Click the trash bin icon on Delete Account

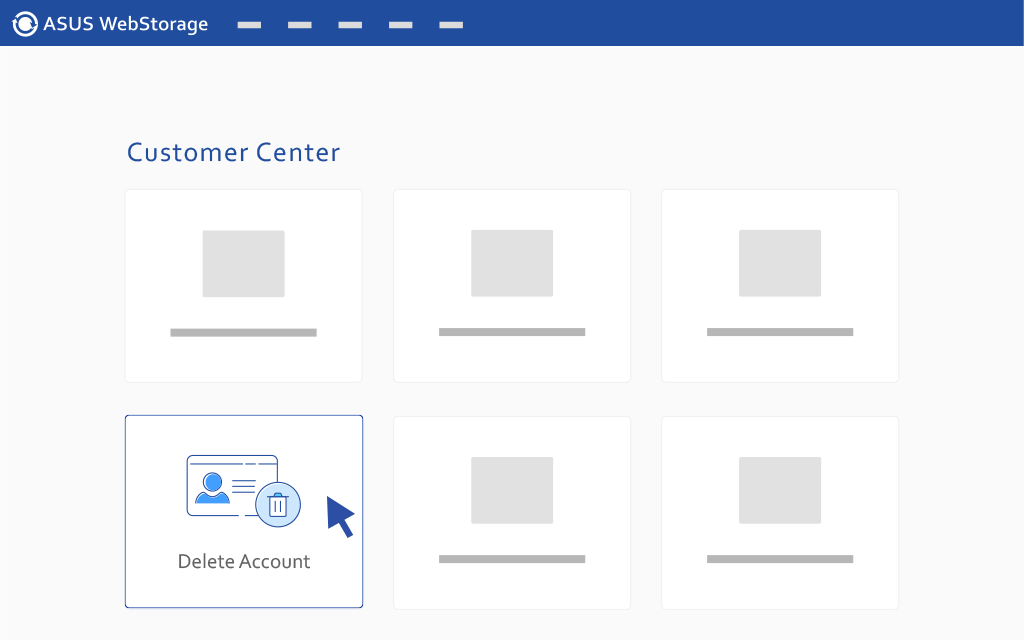tap(278, 504)
